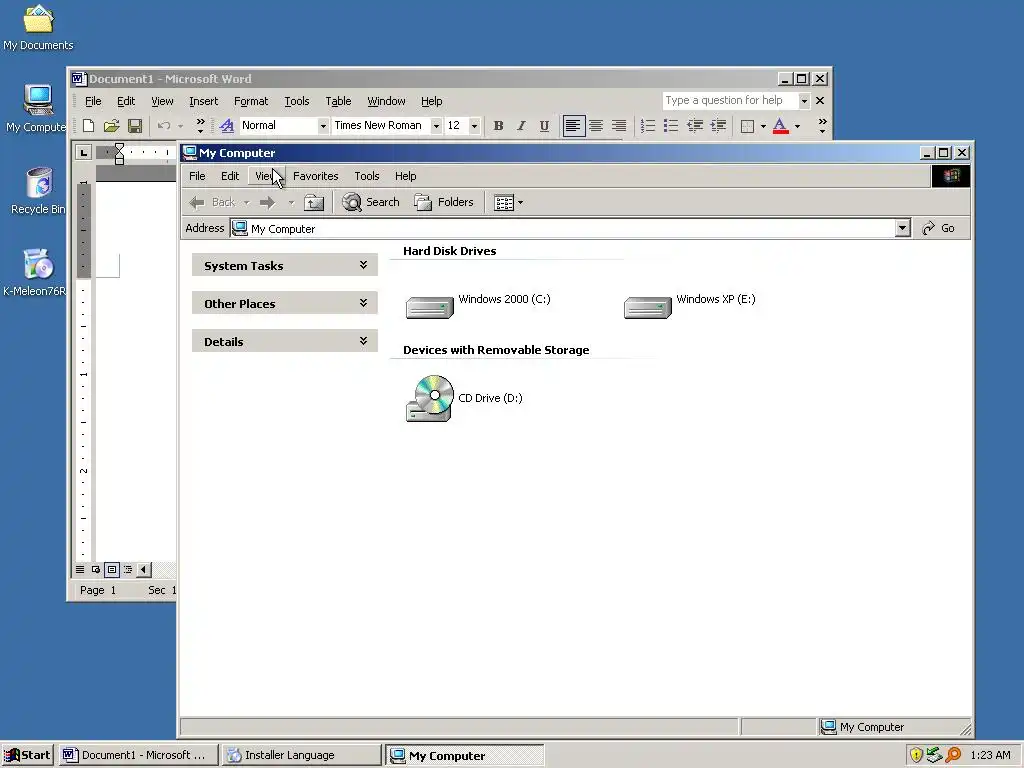Open Styles and Formatting icon in Word
Viewport: 1024px width, 768px height.
pyautogui.click(x=227, y=125)
